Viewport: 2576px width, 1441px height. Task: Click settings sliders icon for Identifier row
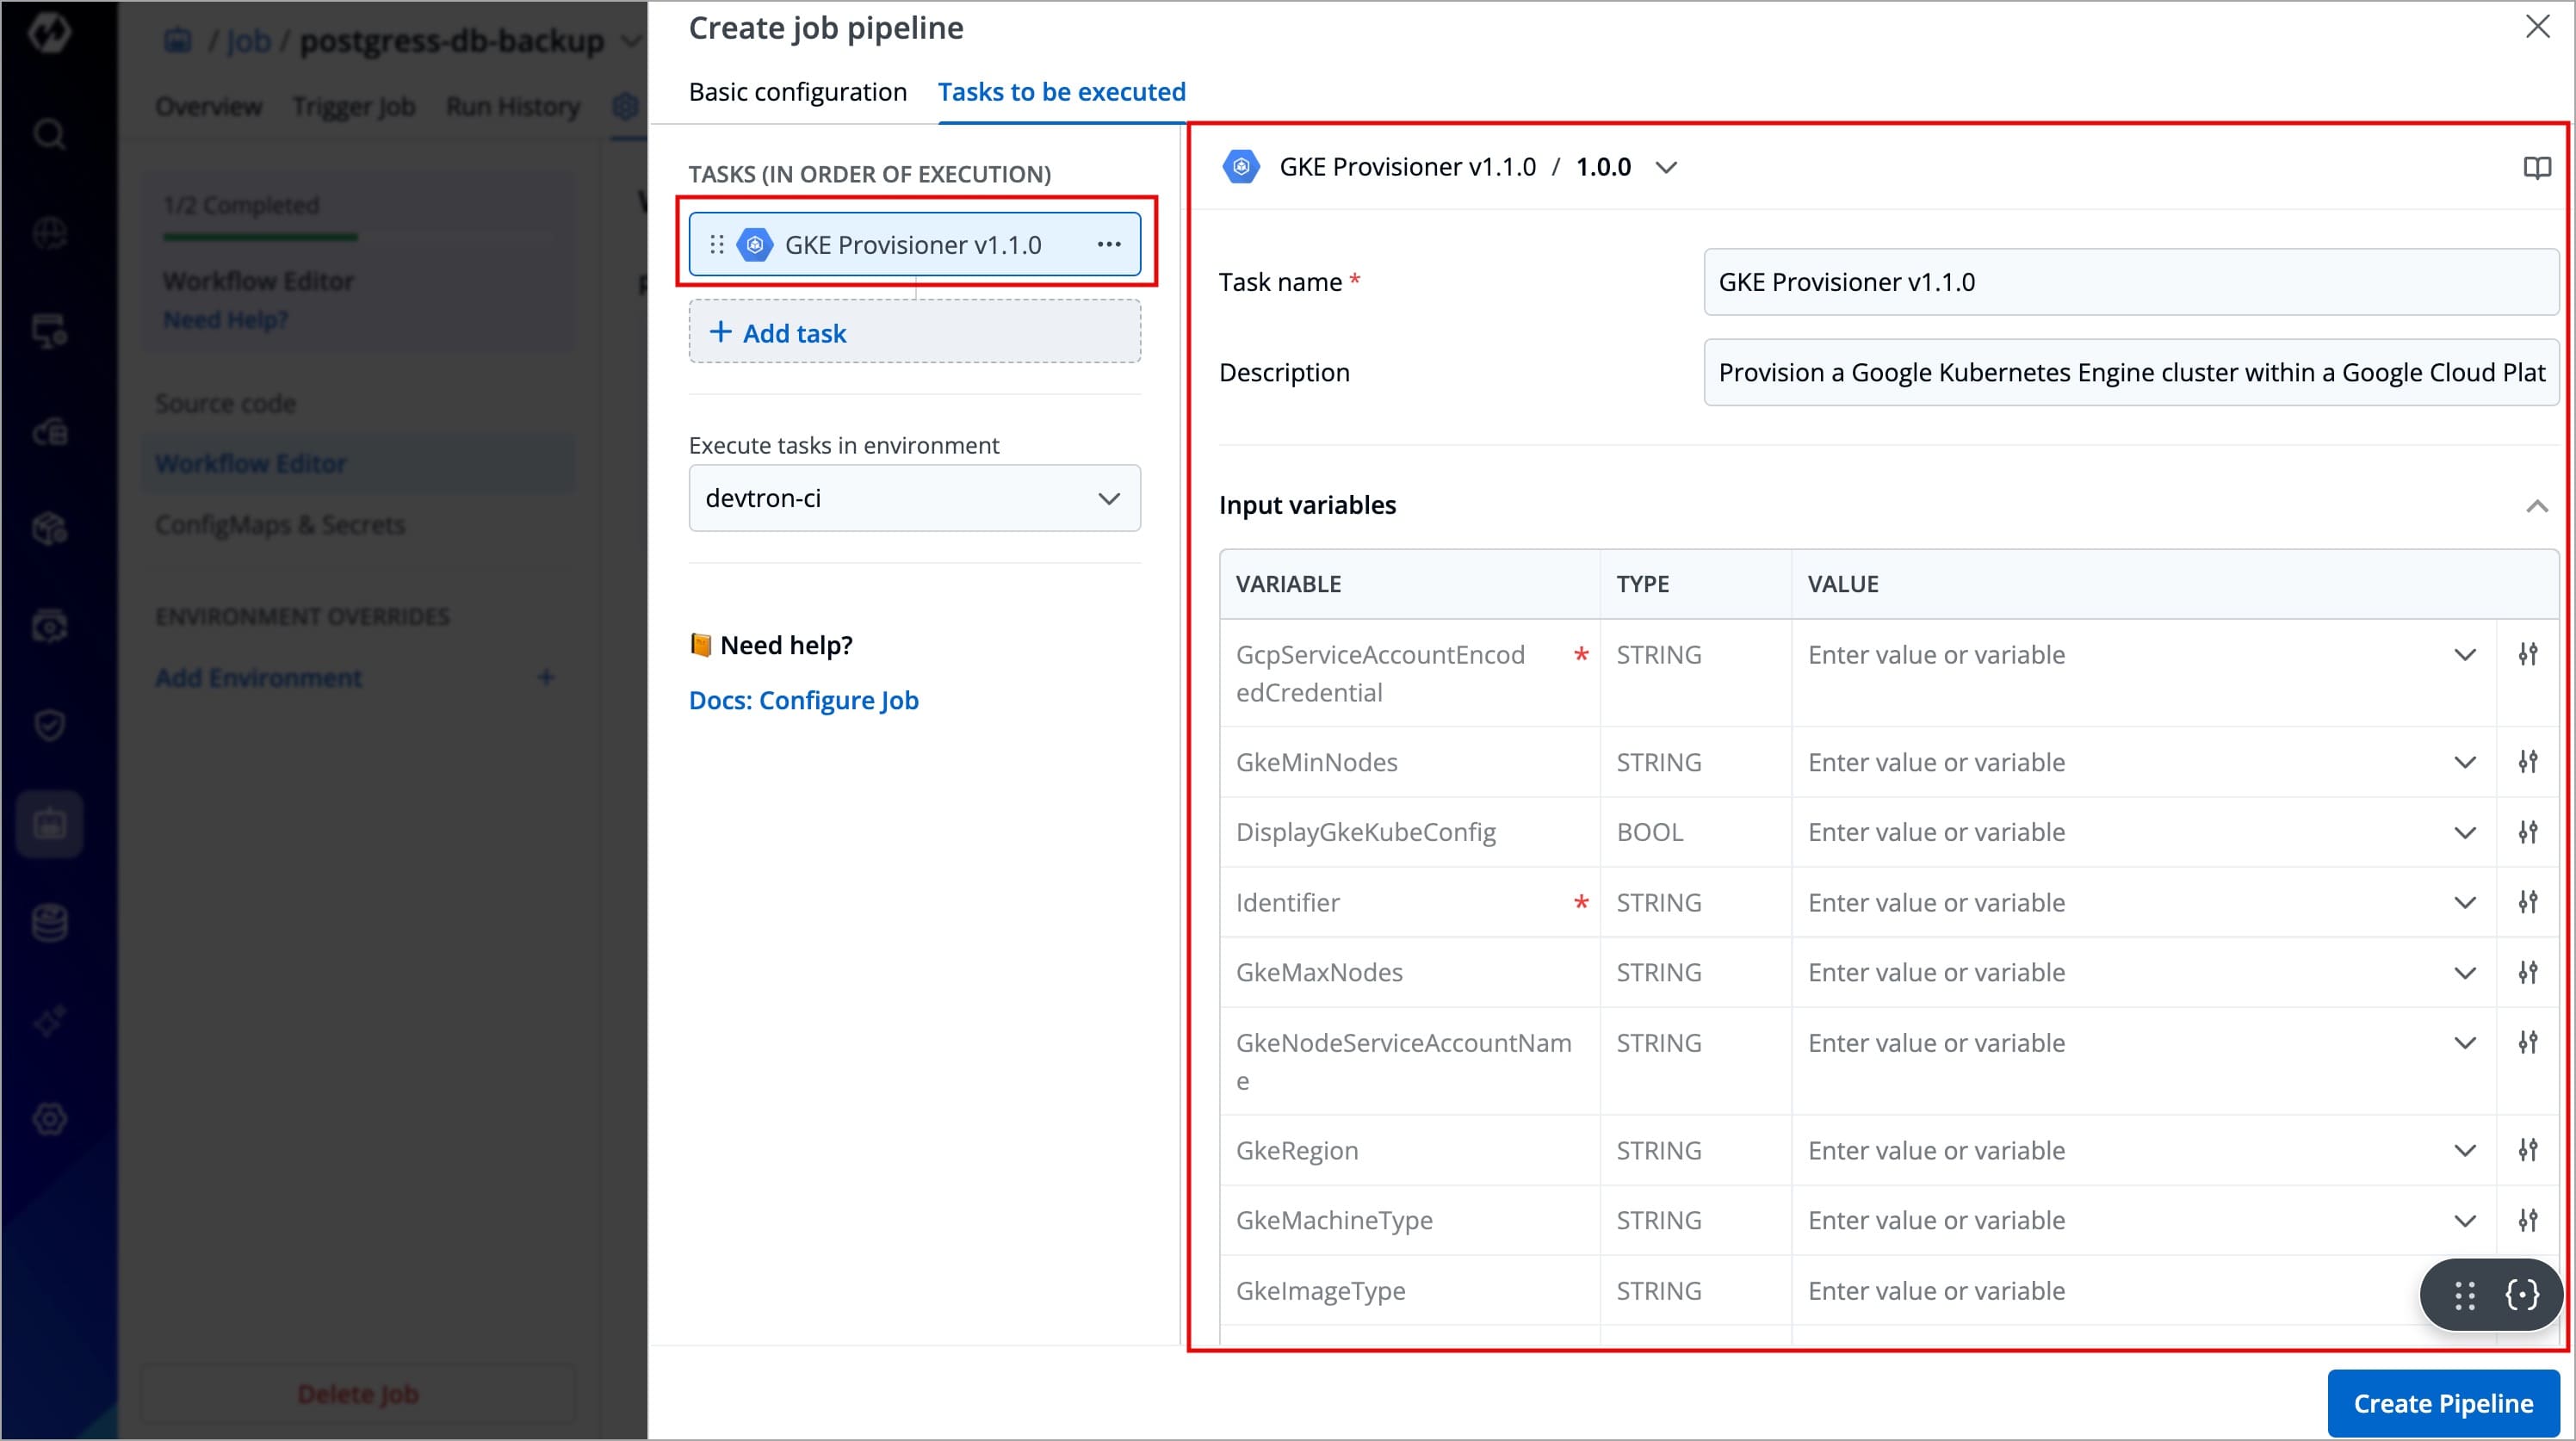pos(2527,902)
